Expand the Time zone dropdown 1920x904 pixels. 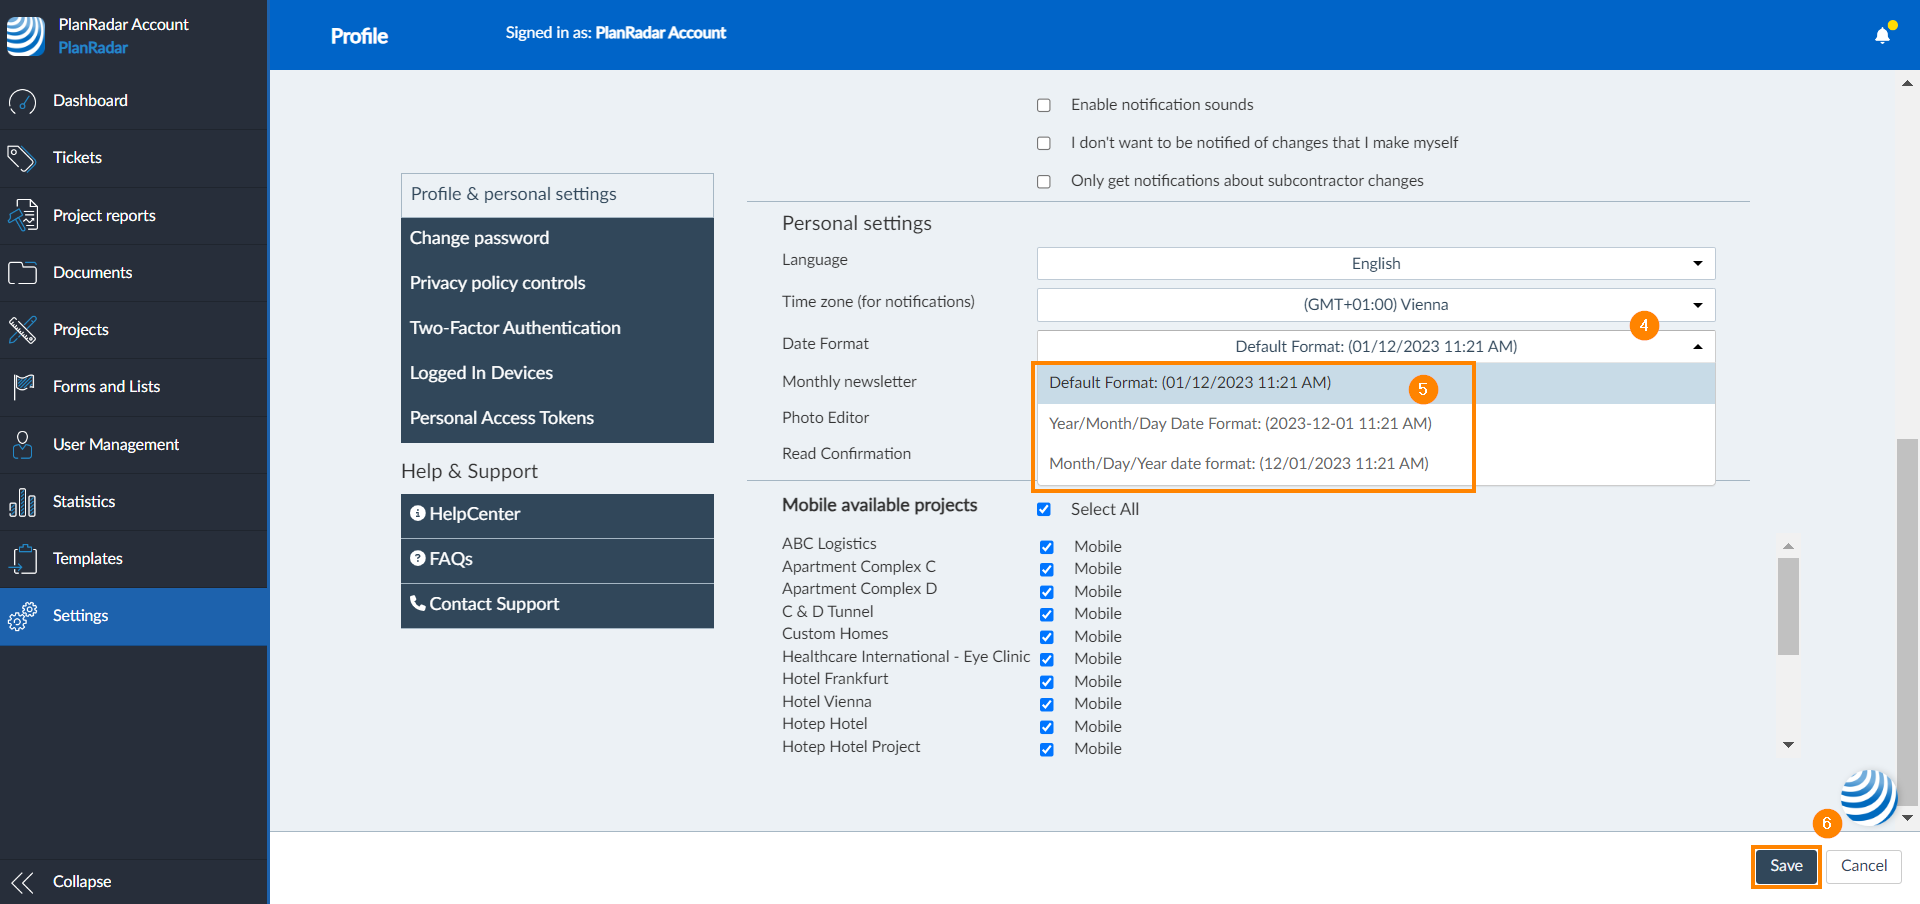(x=1375, y=305)
